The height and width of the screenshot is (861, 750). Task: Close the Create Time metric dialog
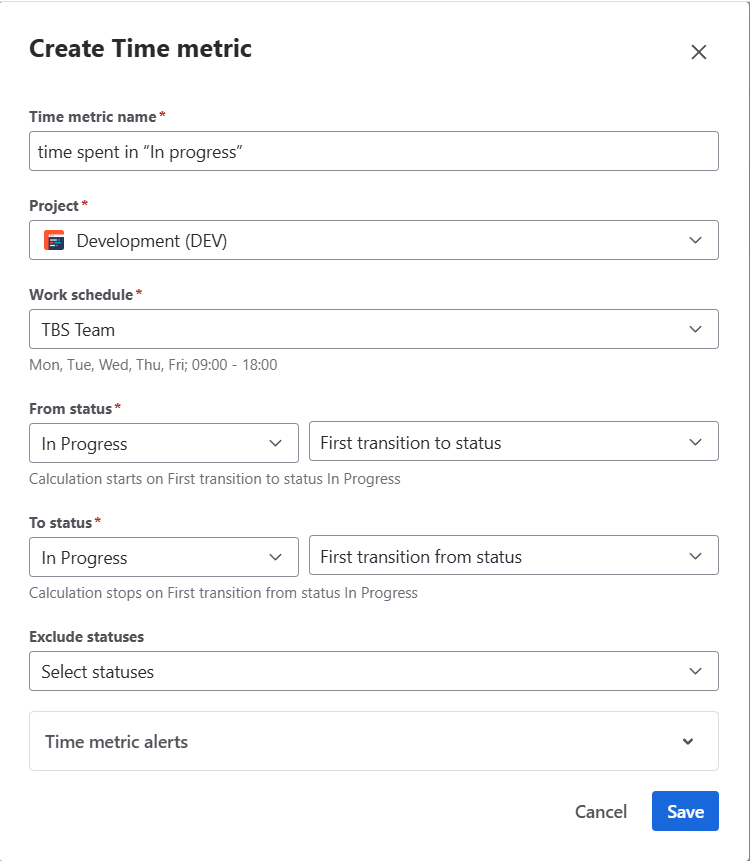(699, 52)
